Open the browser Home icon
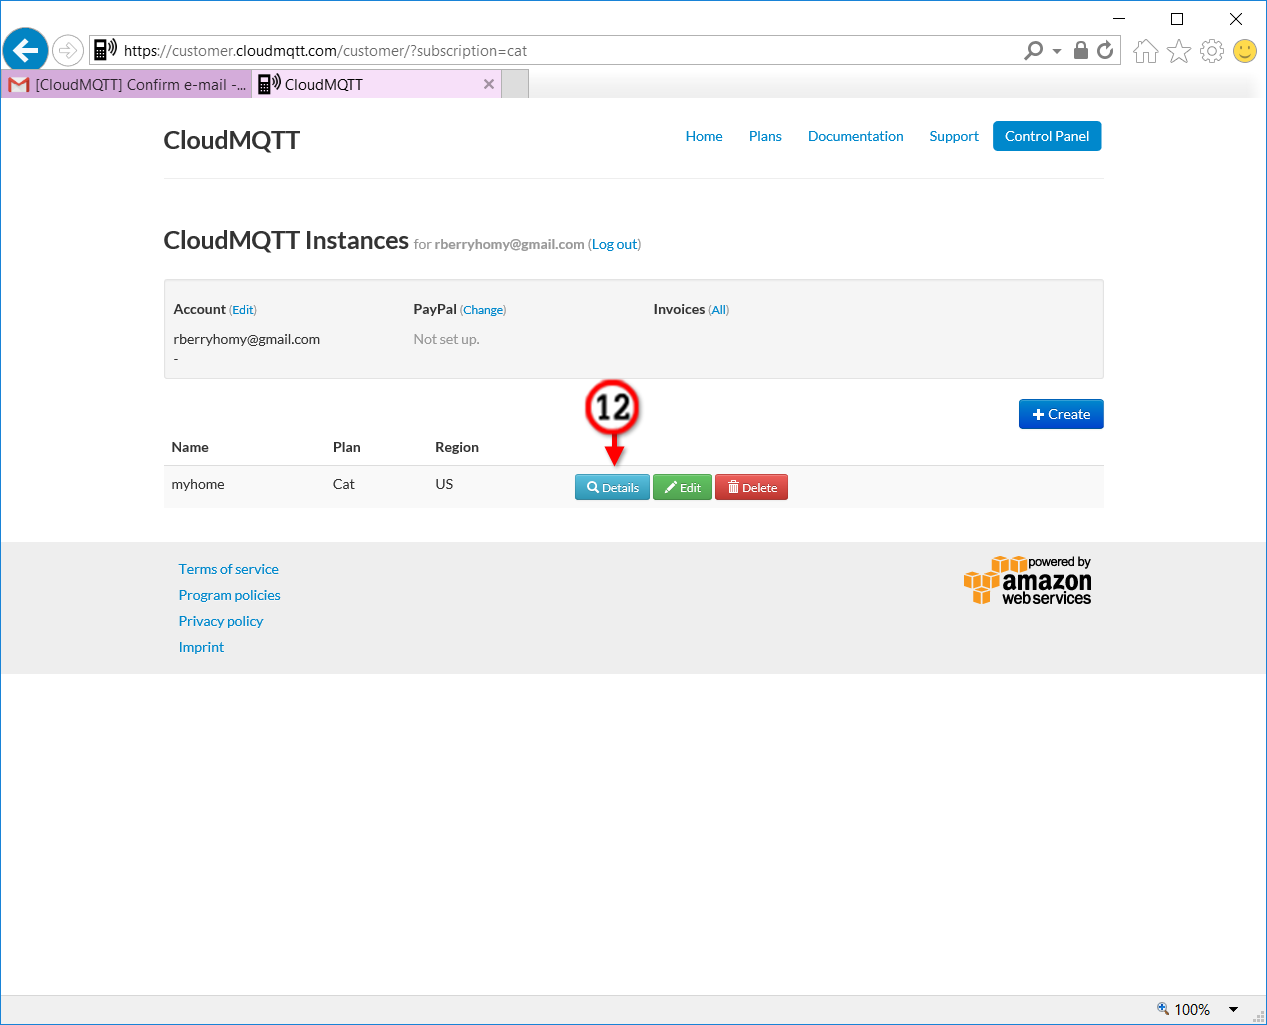Screen dimensions: 1267x1025 point(1146,51)
